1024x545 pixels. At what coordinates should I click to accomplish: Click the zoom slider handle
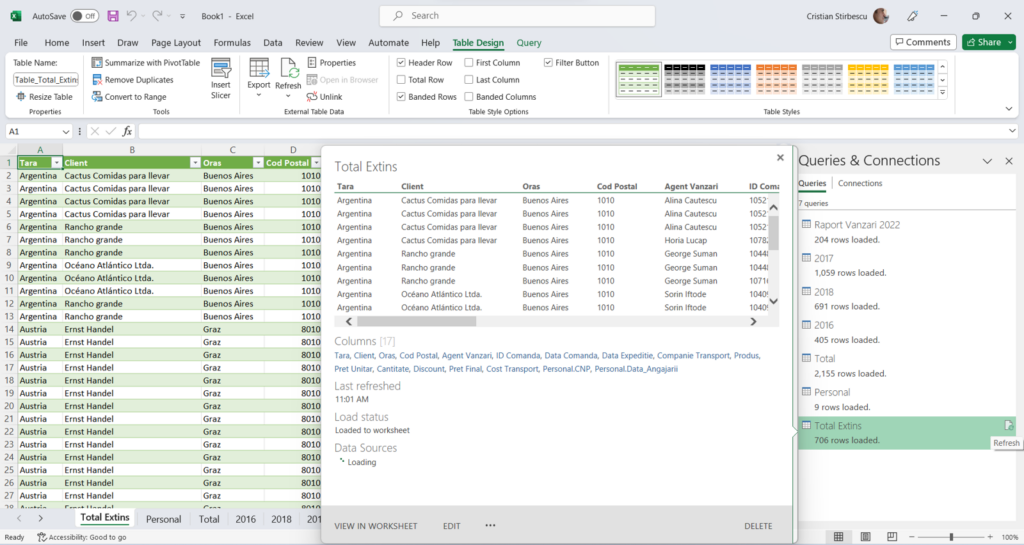(x=951, y=537)
